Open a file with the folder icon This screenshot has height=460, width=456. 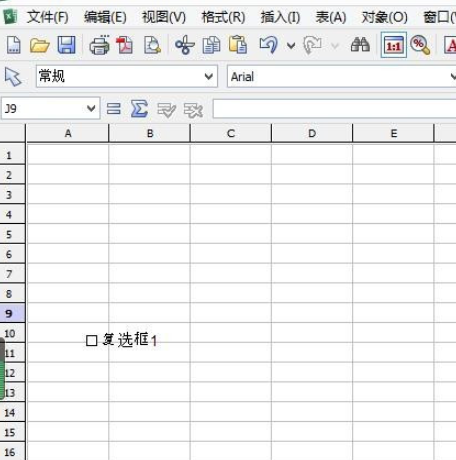(x=39, y=45)
